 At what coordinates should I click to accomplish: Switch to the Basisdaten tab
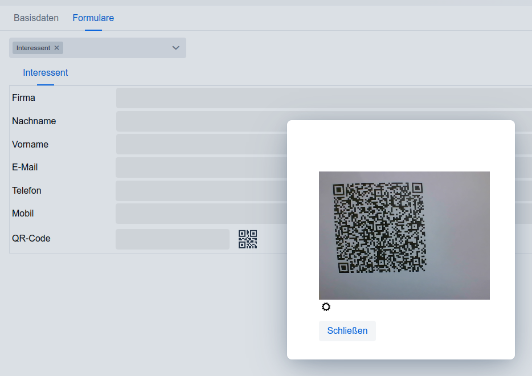[36, 18]
